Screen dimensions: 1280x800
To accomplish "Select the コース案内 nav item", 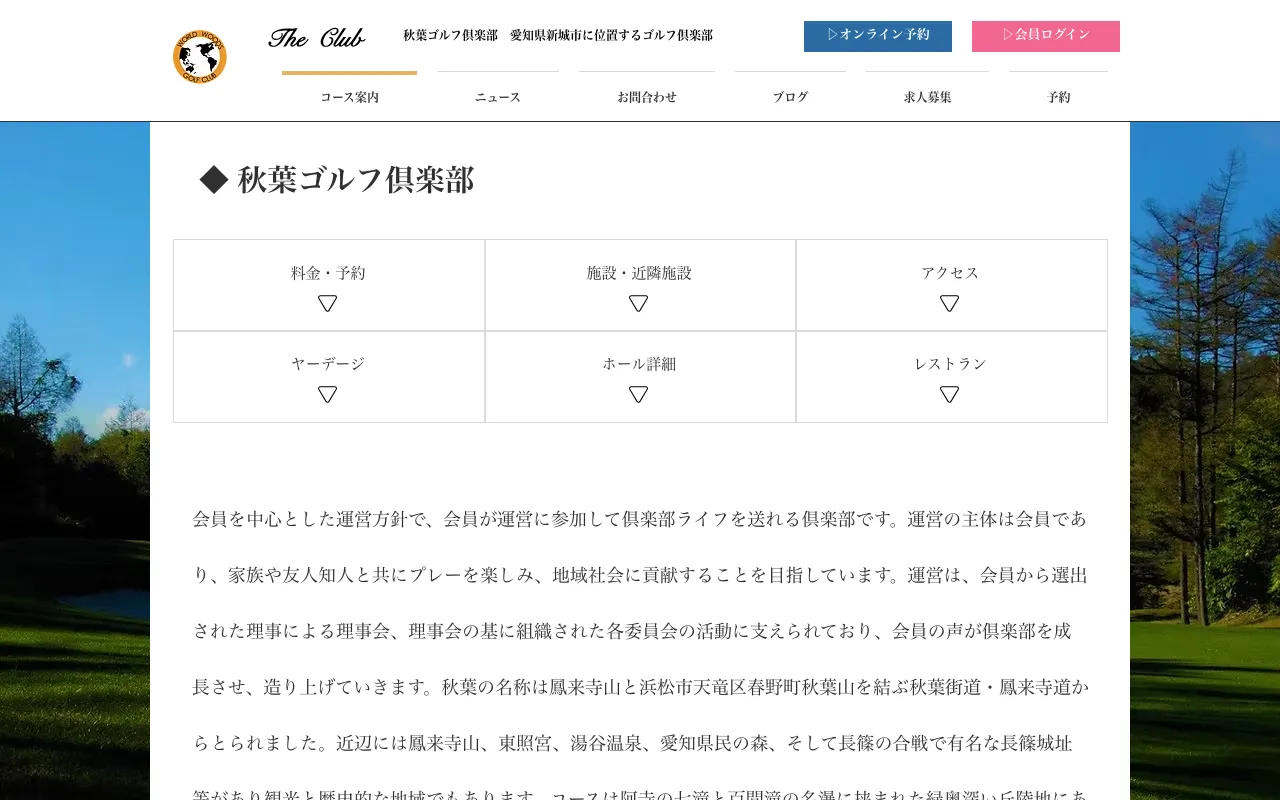I will [x=349, y=97].
